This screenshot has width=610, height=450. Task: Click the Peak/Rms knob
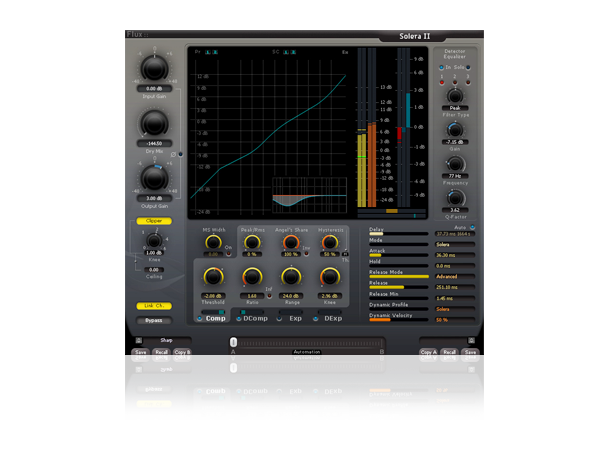[252, 242]
